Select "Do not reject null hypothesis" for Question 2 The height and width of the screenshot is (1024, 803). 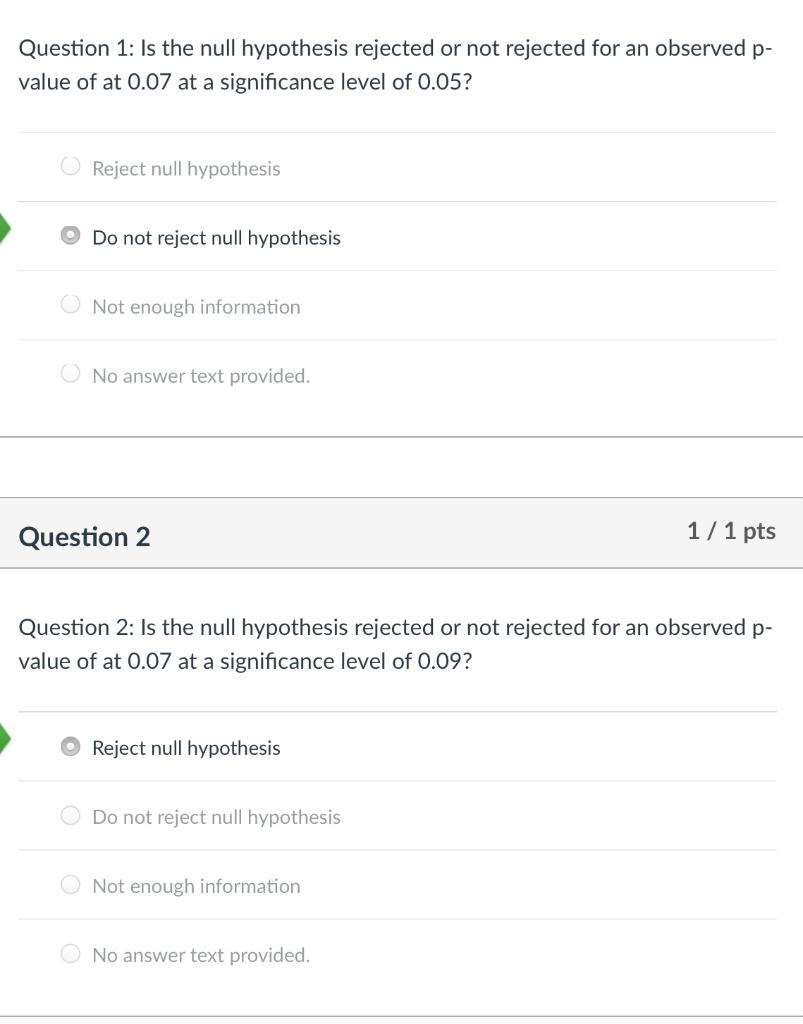(216, 816)
